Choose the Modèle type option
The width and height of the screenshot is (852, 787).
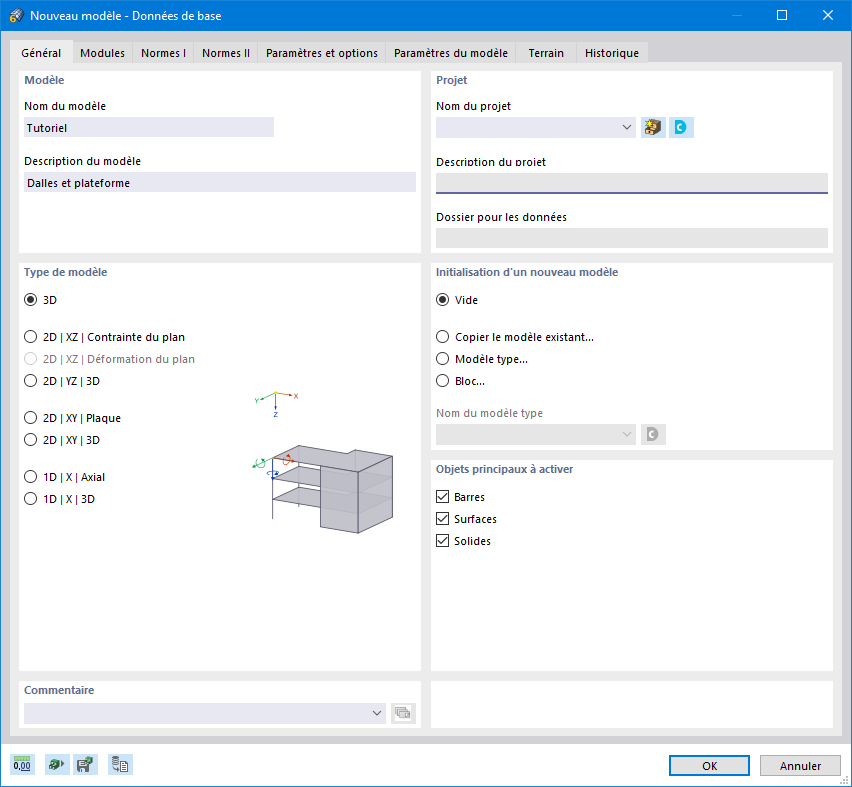[x=443, y=359]
